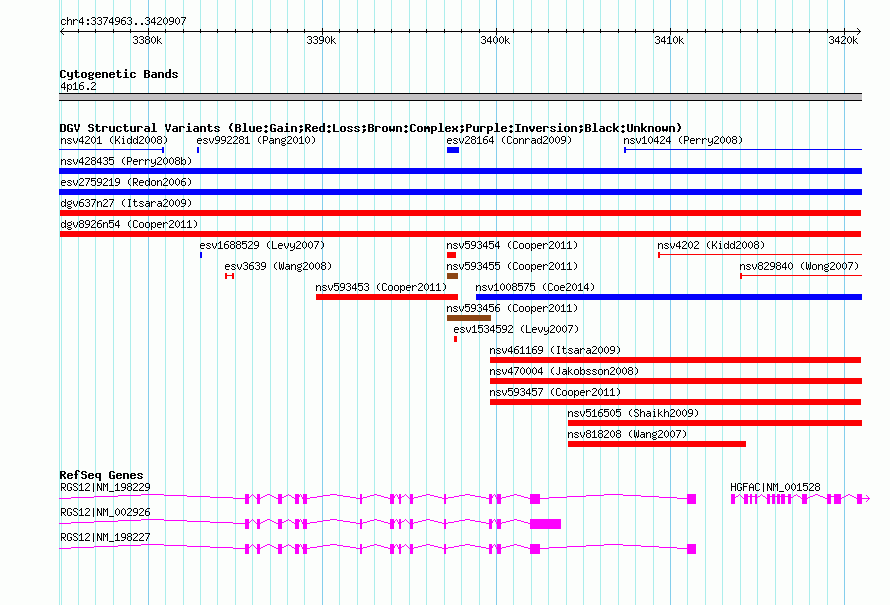Click the RGS12|NM_198229 gene label
890x605 pixels.
(x=106, y=487)
